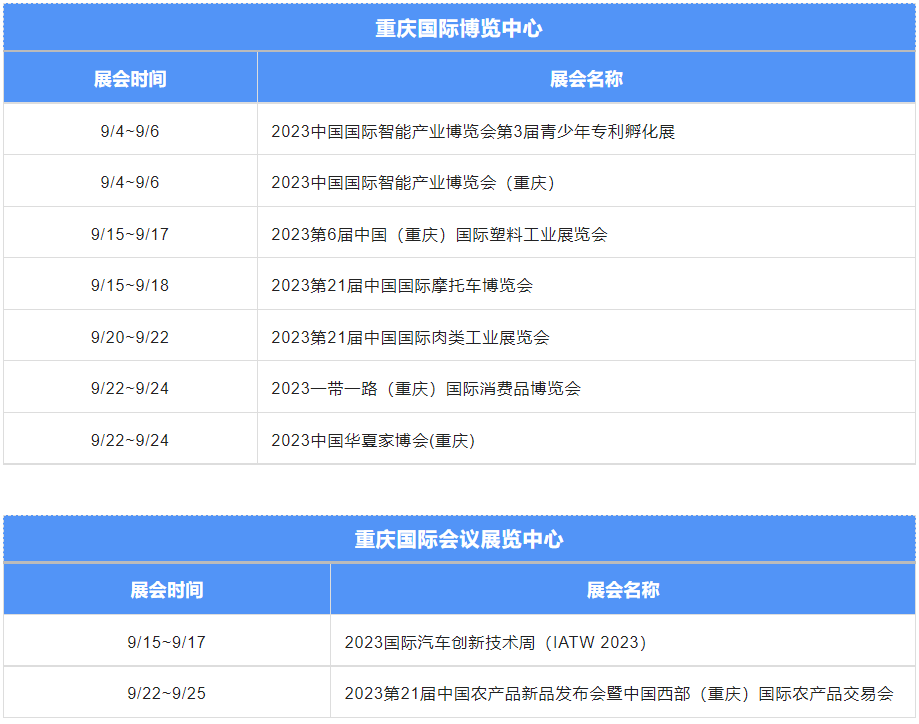
Task: Click date 9/22~9/24 beside 华夏家博会
Action: click(x=130, y=440)
